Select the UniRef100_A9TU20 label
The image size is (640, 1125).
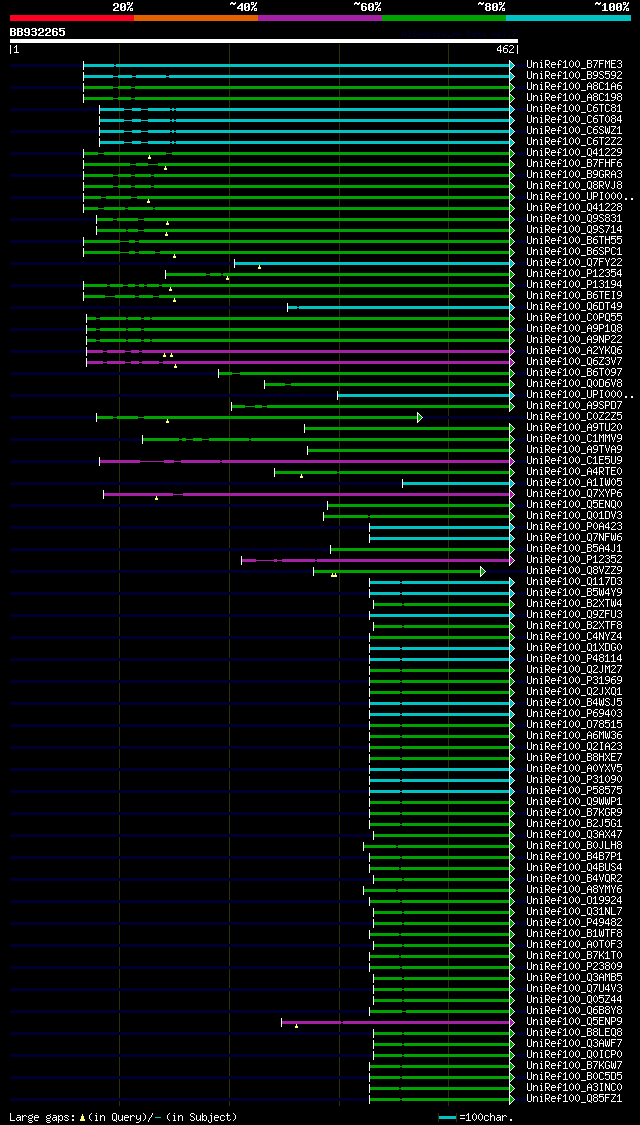pos(574,428)
